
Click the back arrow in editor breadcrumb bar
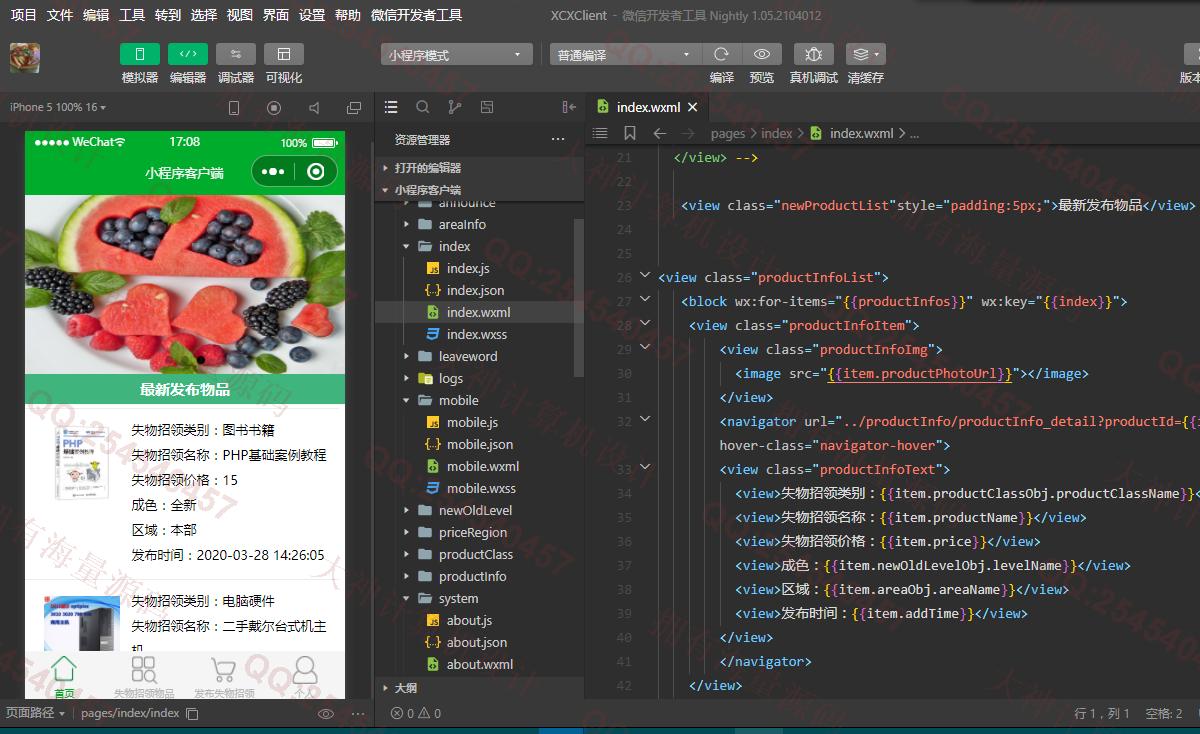659,133
